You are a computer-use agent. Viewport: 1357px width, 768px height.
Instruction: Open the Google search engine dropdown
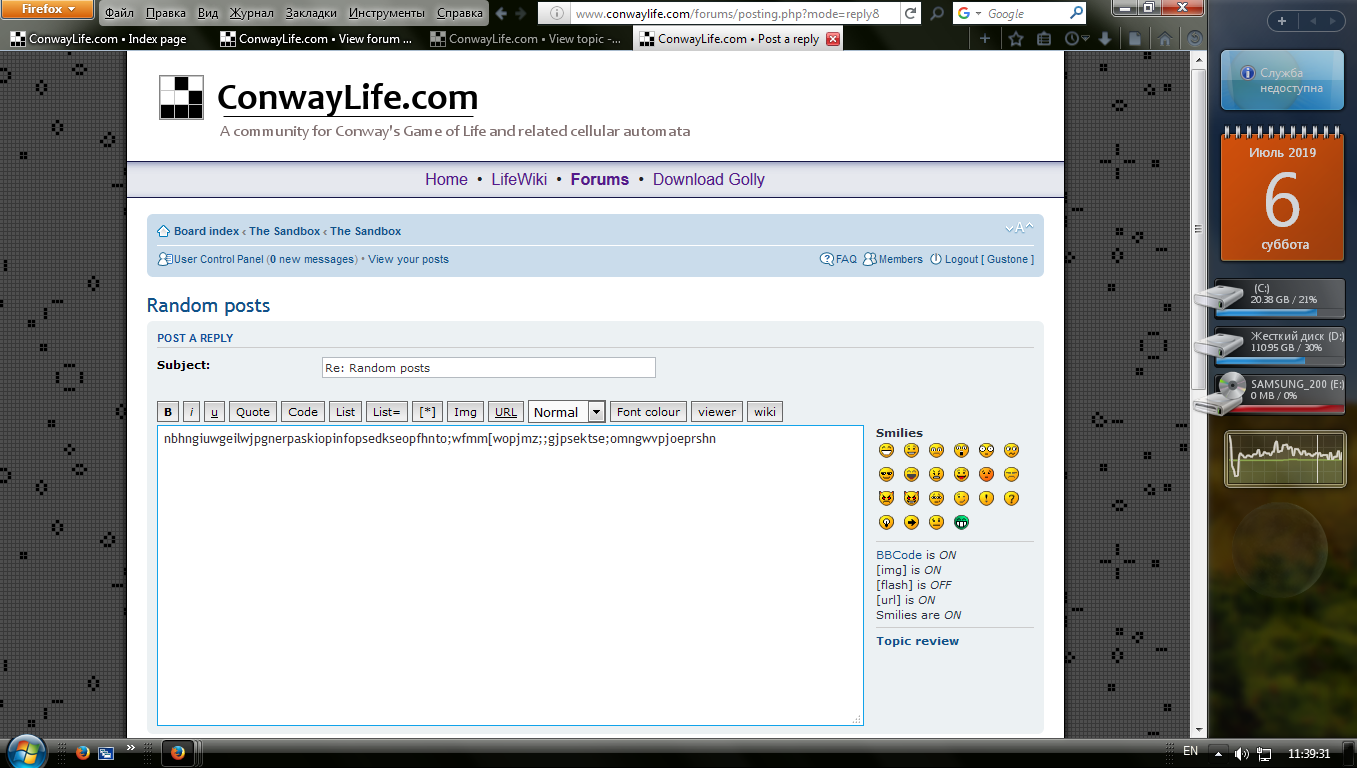tap(970, 14)
